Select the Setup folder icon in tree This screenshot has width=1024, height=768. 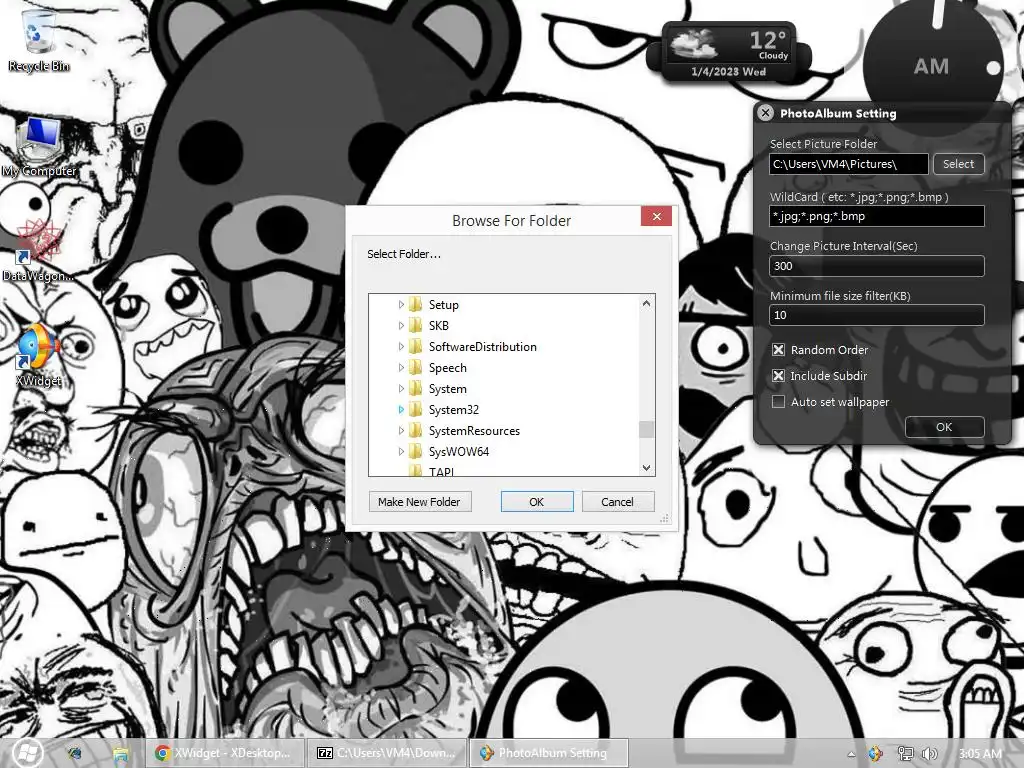coord(416,304)
